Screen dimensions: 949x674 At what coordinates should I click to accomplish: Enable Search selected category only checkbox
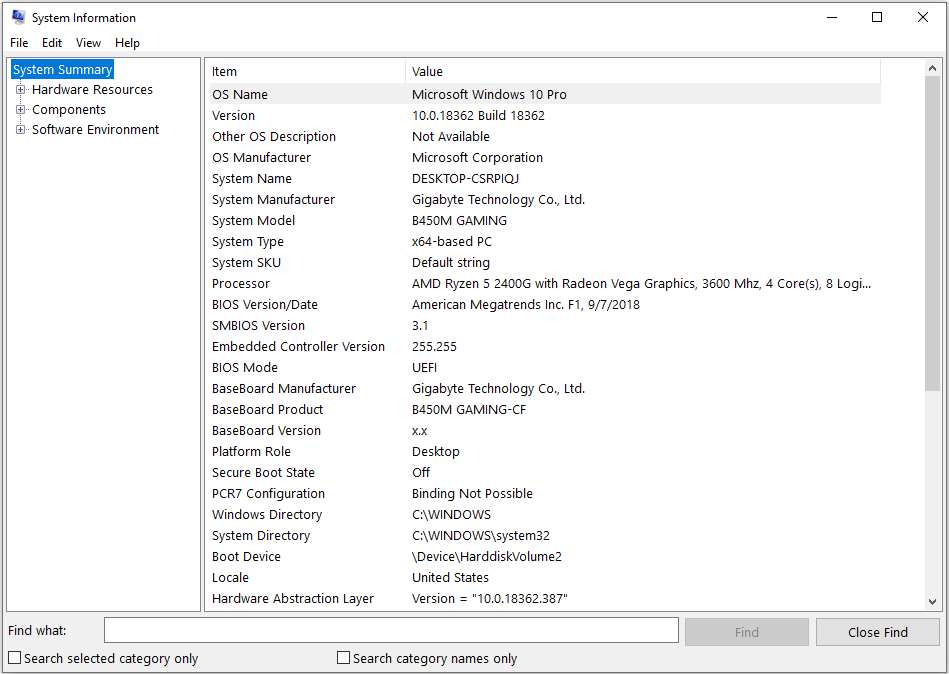pos(15,658)
